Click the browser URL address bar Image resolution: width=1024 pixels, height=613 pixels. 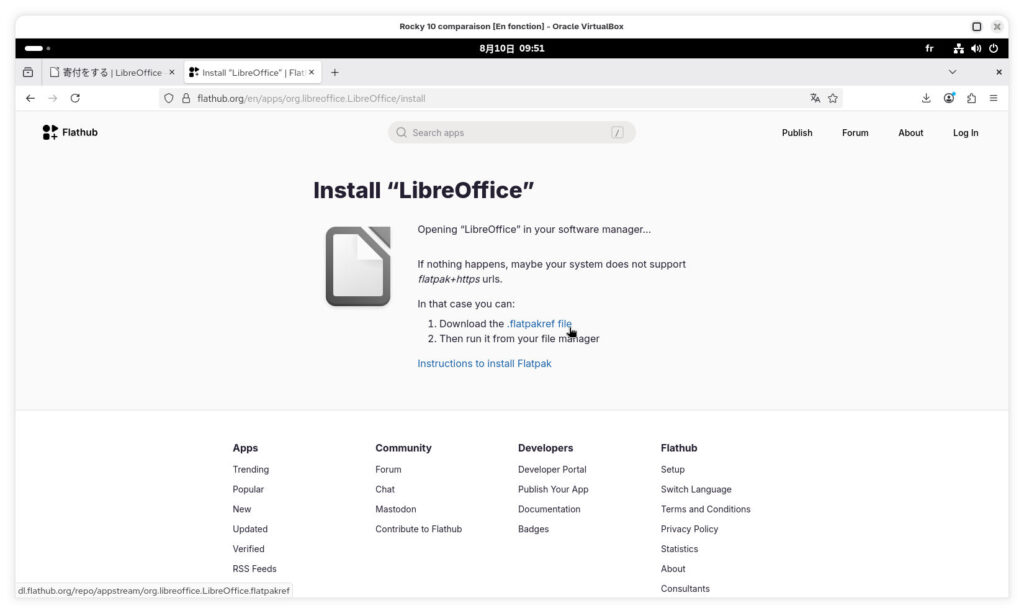click(x=500, y=99)
